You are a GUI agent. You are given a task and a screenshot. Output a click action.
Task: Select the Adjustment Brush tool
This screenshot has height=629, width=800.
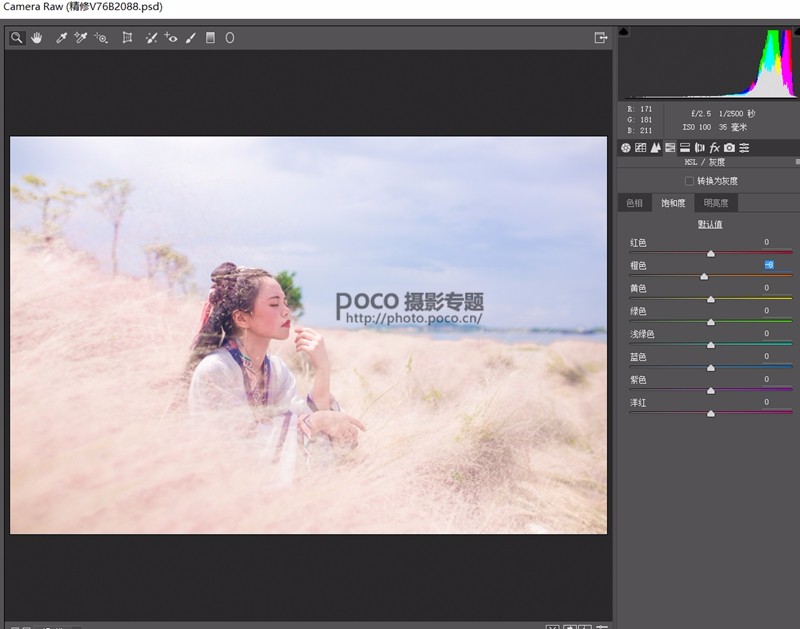190,38
